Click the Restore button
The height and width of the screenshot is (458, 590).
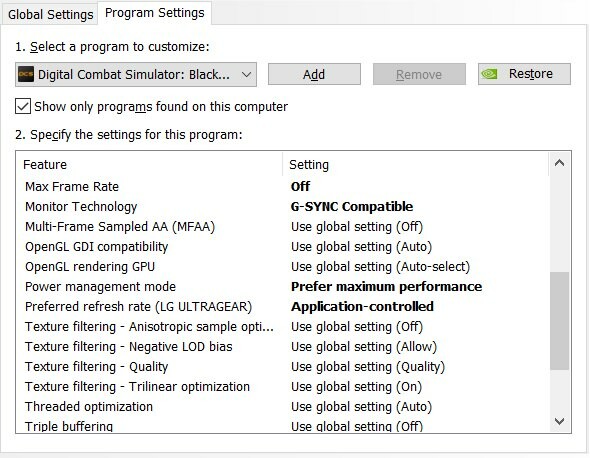pyautogui.click(x=524, y=74)
